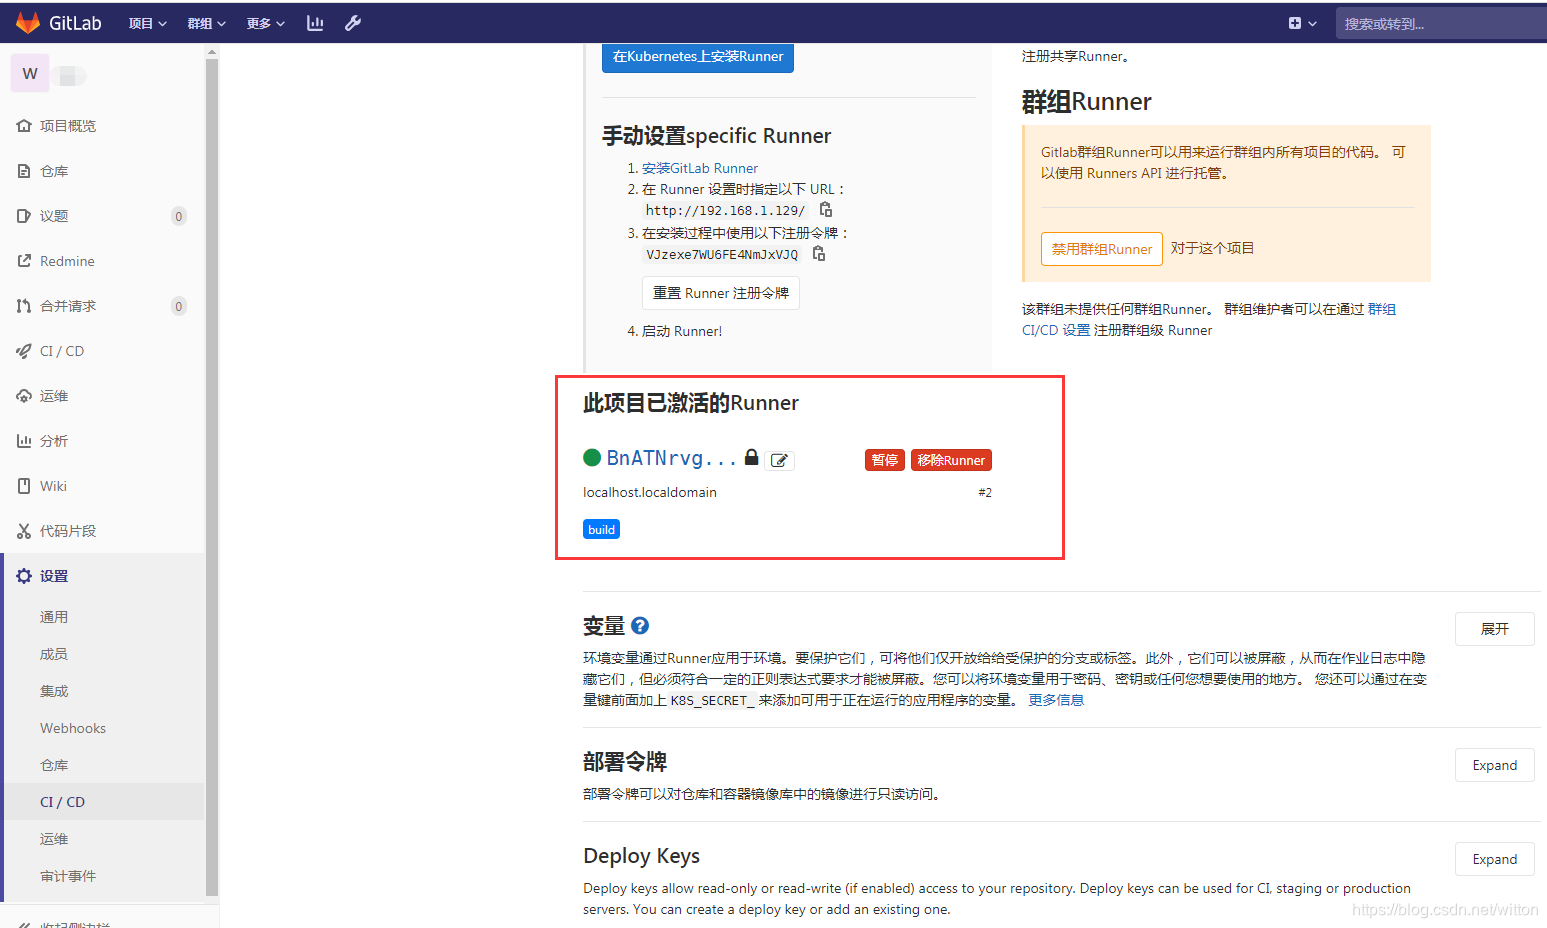Click the lock icon beside BnATNrvg runner
Image resolution: width=1547 pixels, height=928 pixels.
click(x=752, y=457)
